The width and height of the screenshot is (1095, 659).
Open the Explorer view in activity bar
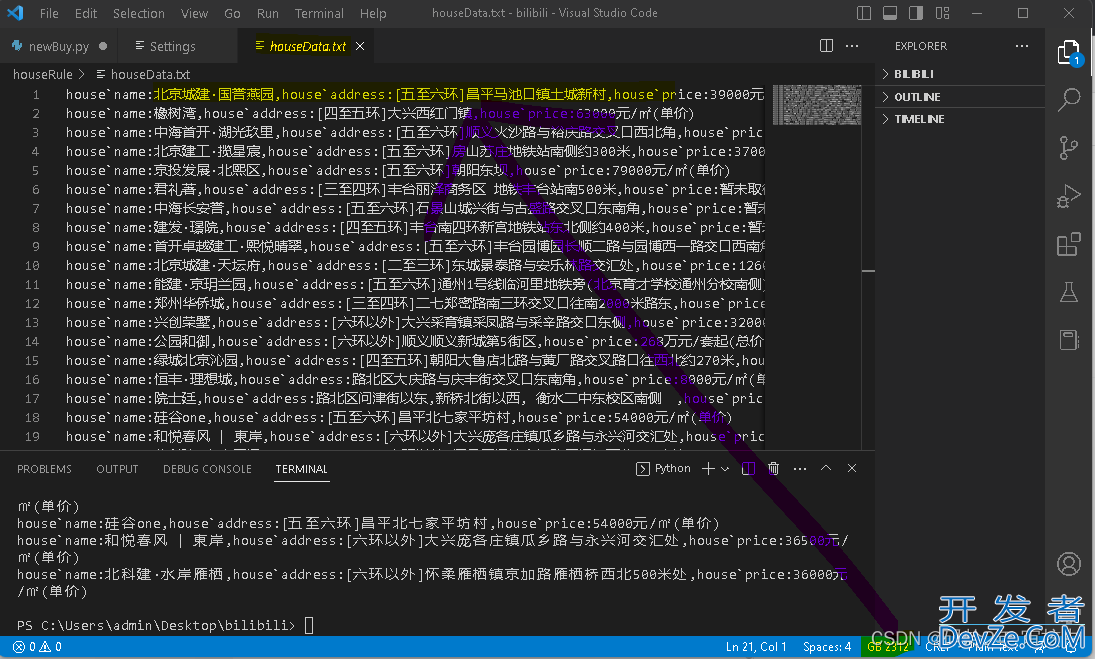(x=1068, y=52)
